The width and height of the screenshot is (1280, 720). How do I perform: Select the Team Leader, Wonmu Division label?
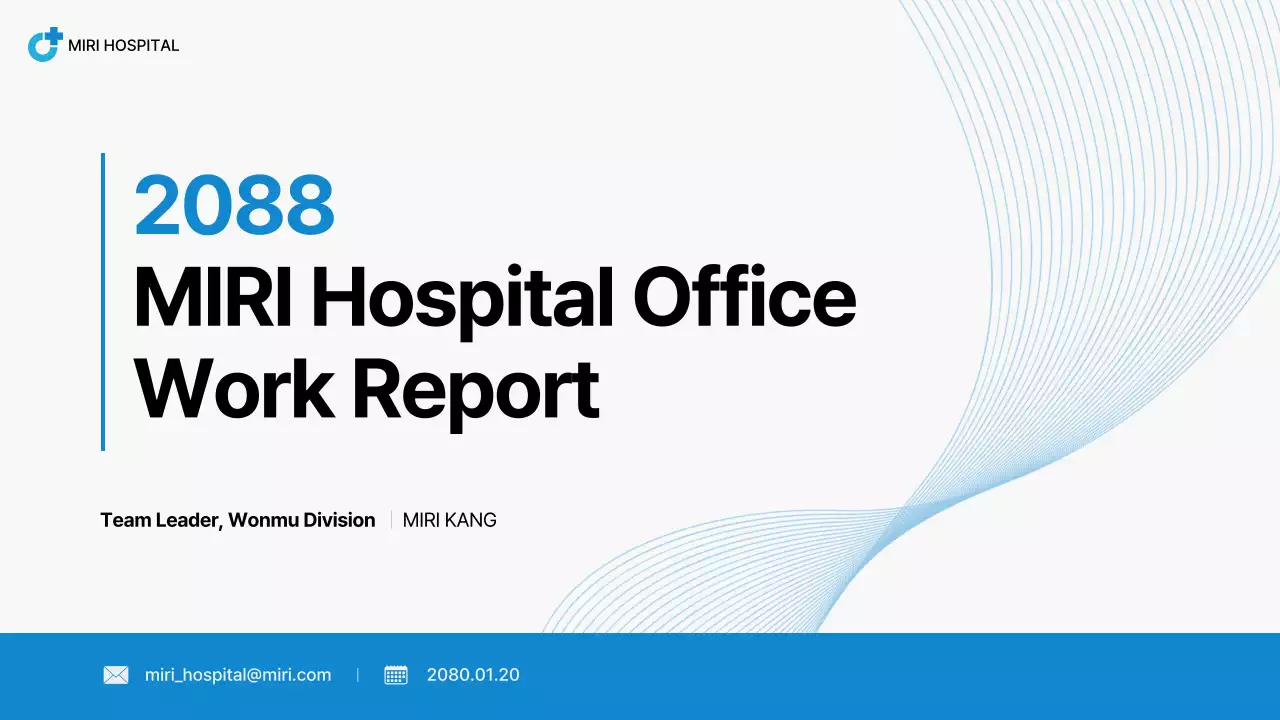[x=238, y=520]
